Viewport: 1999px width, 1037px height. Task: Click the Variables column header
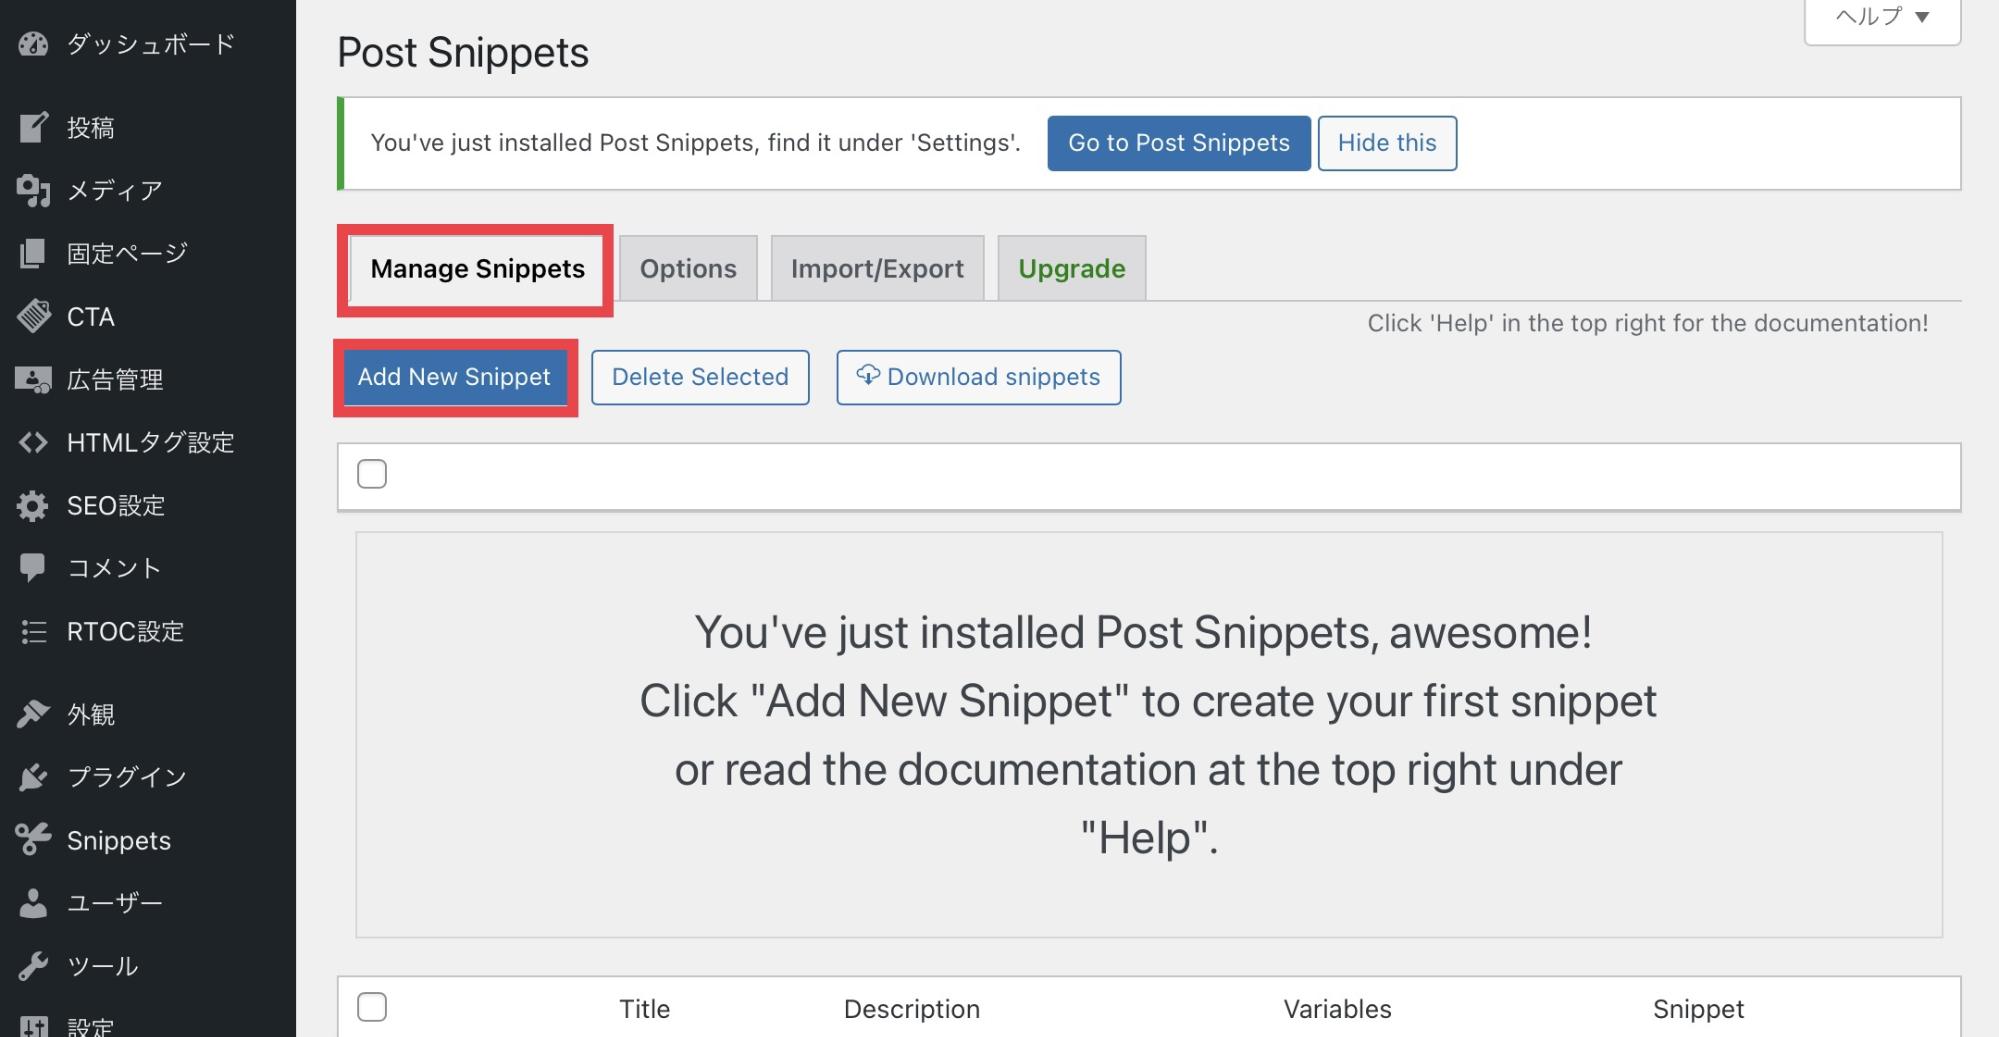tap(1337, 1009)
